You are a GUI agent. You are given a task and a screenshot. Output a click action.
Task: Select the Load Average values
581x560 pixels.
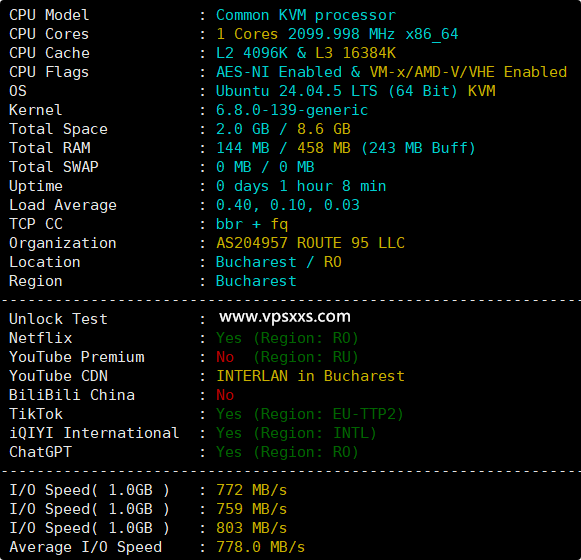point(288,205)
